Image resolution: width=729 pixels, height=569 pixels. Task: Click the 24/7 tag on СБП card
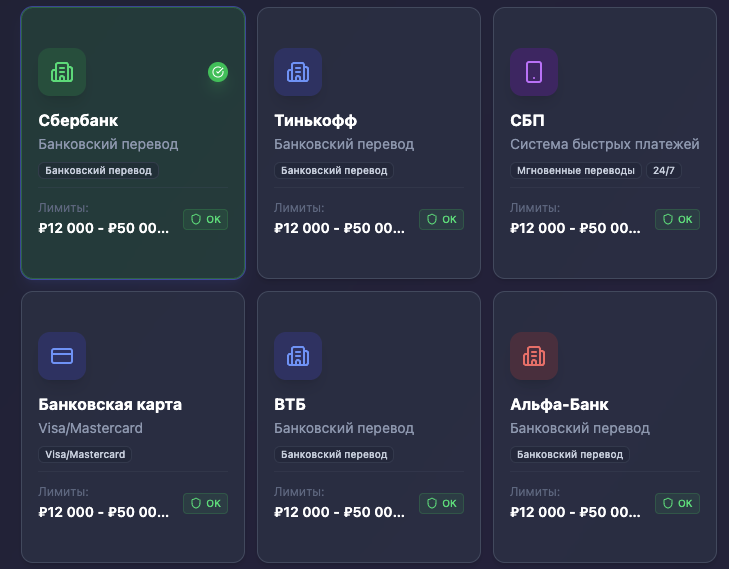664,171
